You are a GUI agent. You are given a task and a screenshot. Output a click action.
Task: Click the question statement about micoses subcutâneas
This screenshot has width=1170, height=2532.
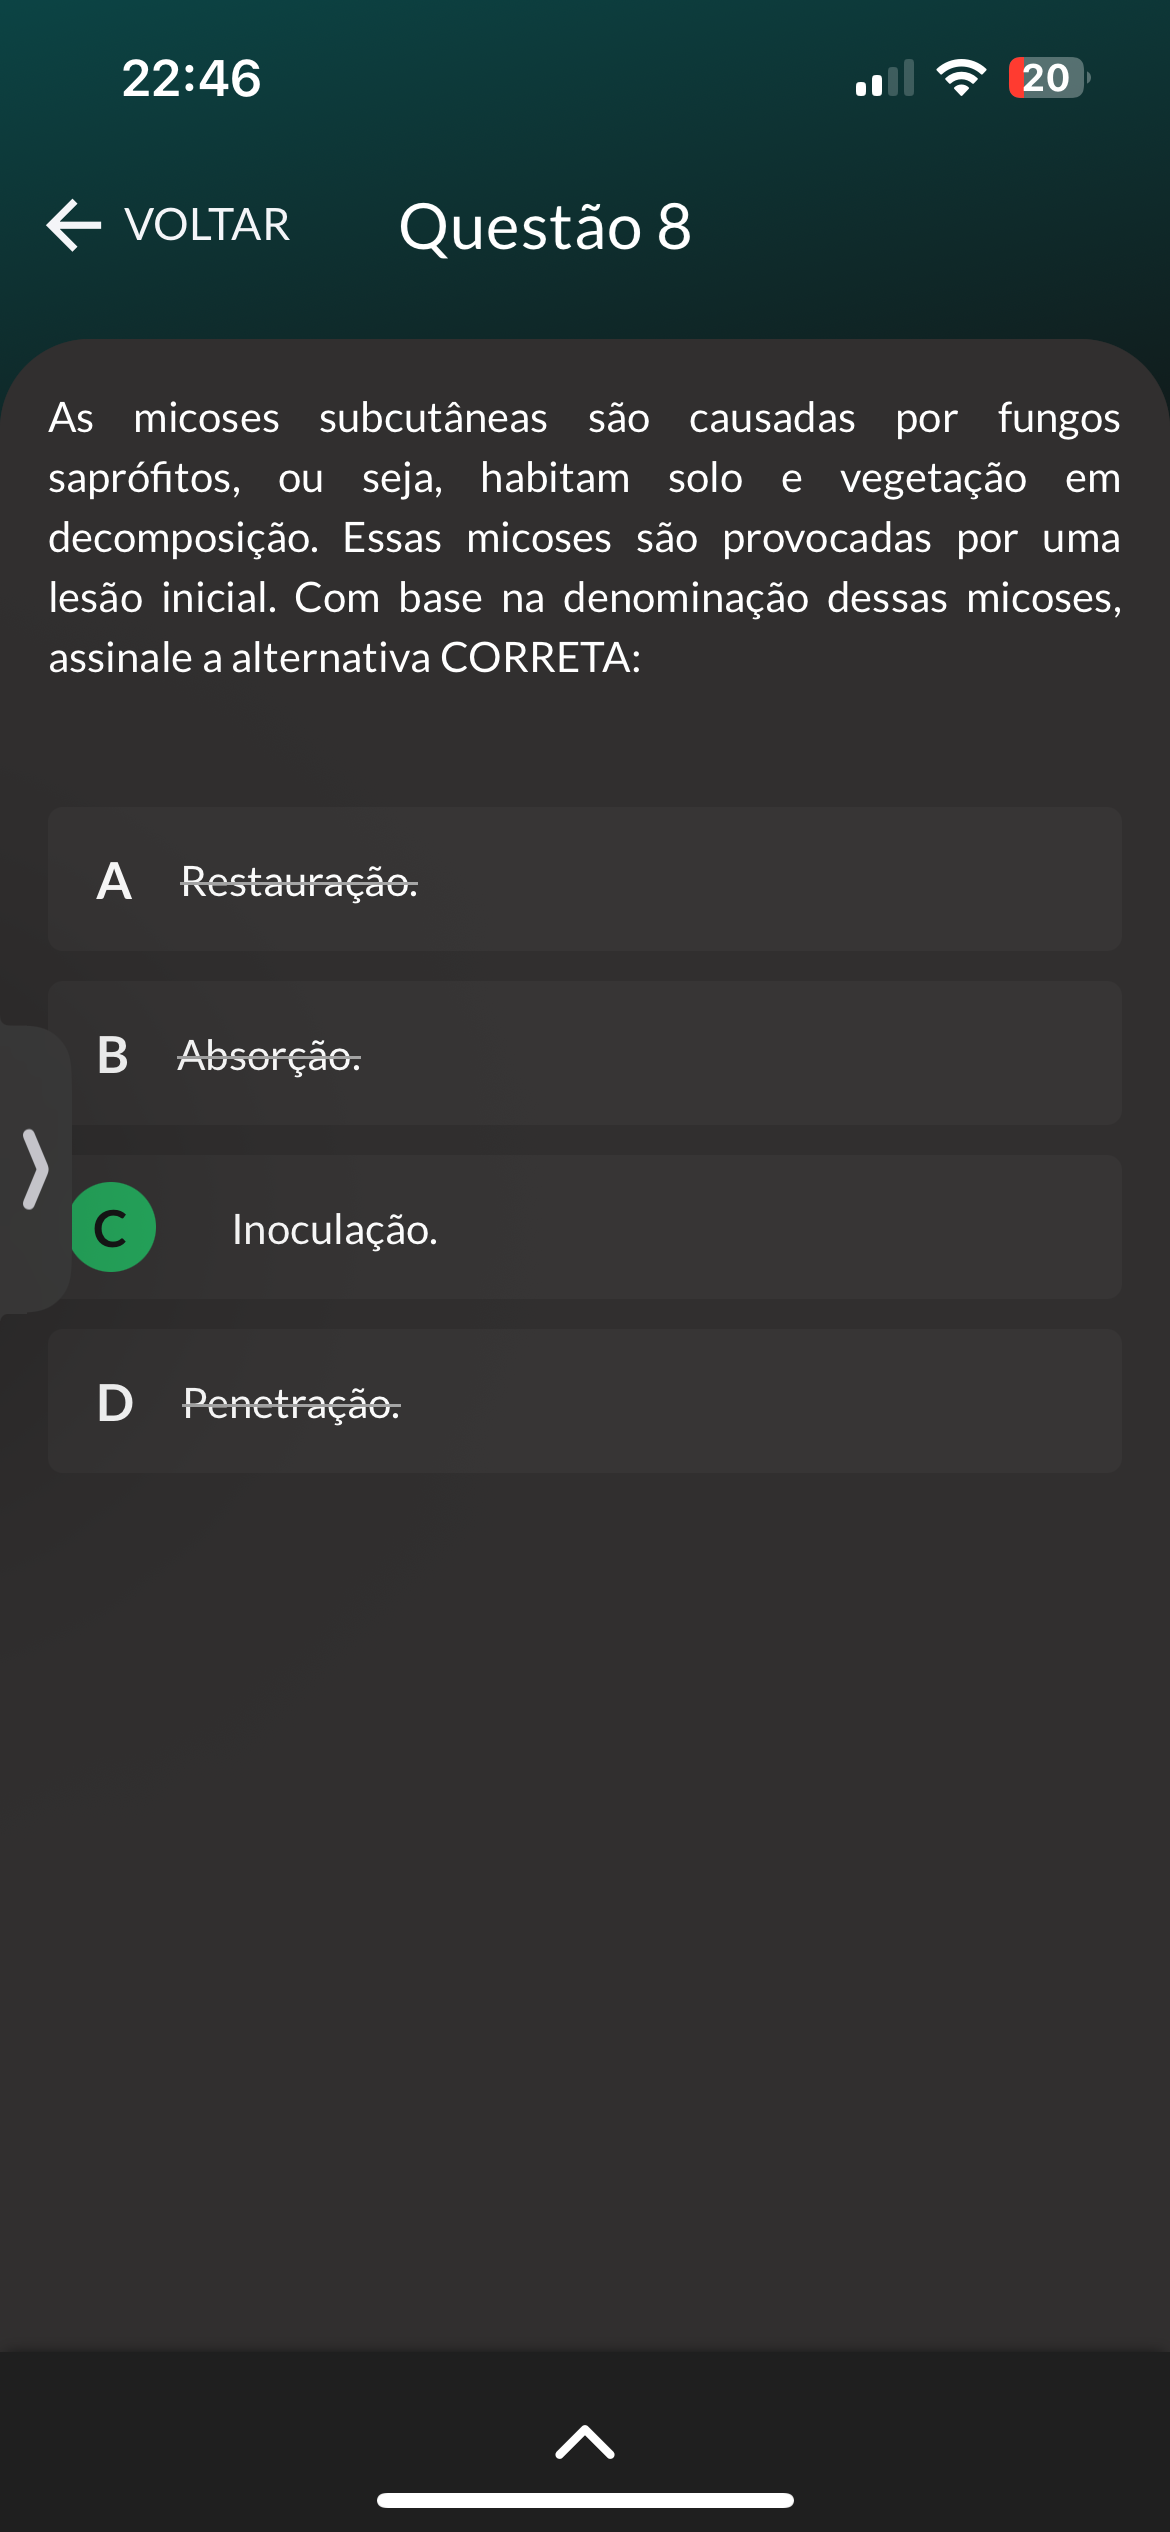click(x=584, y=537)
